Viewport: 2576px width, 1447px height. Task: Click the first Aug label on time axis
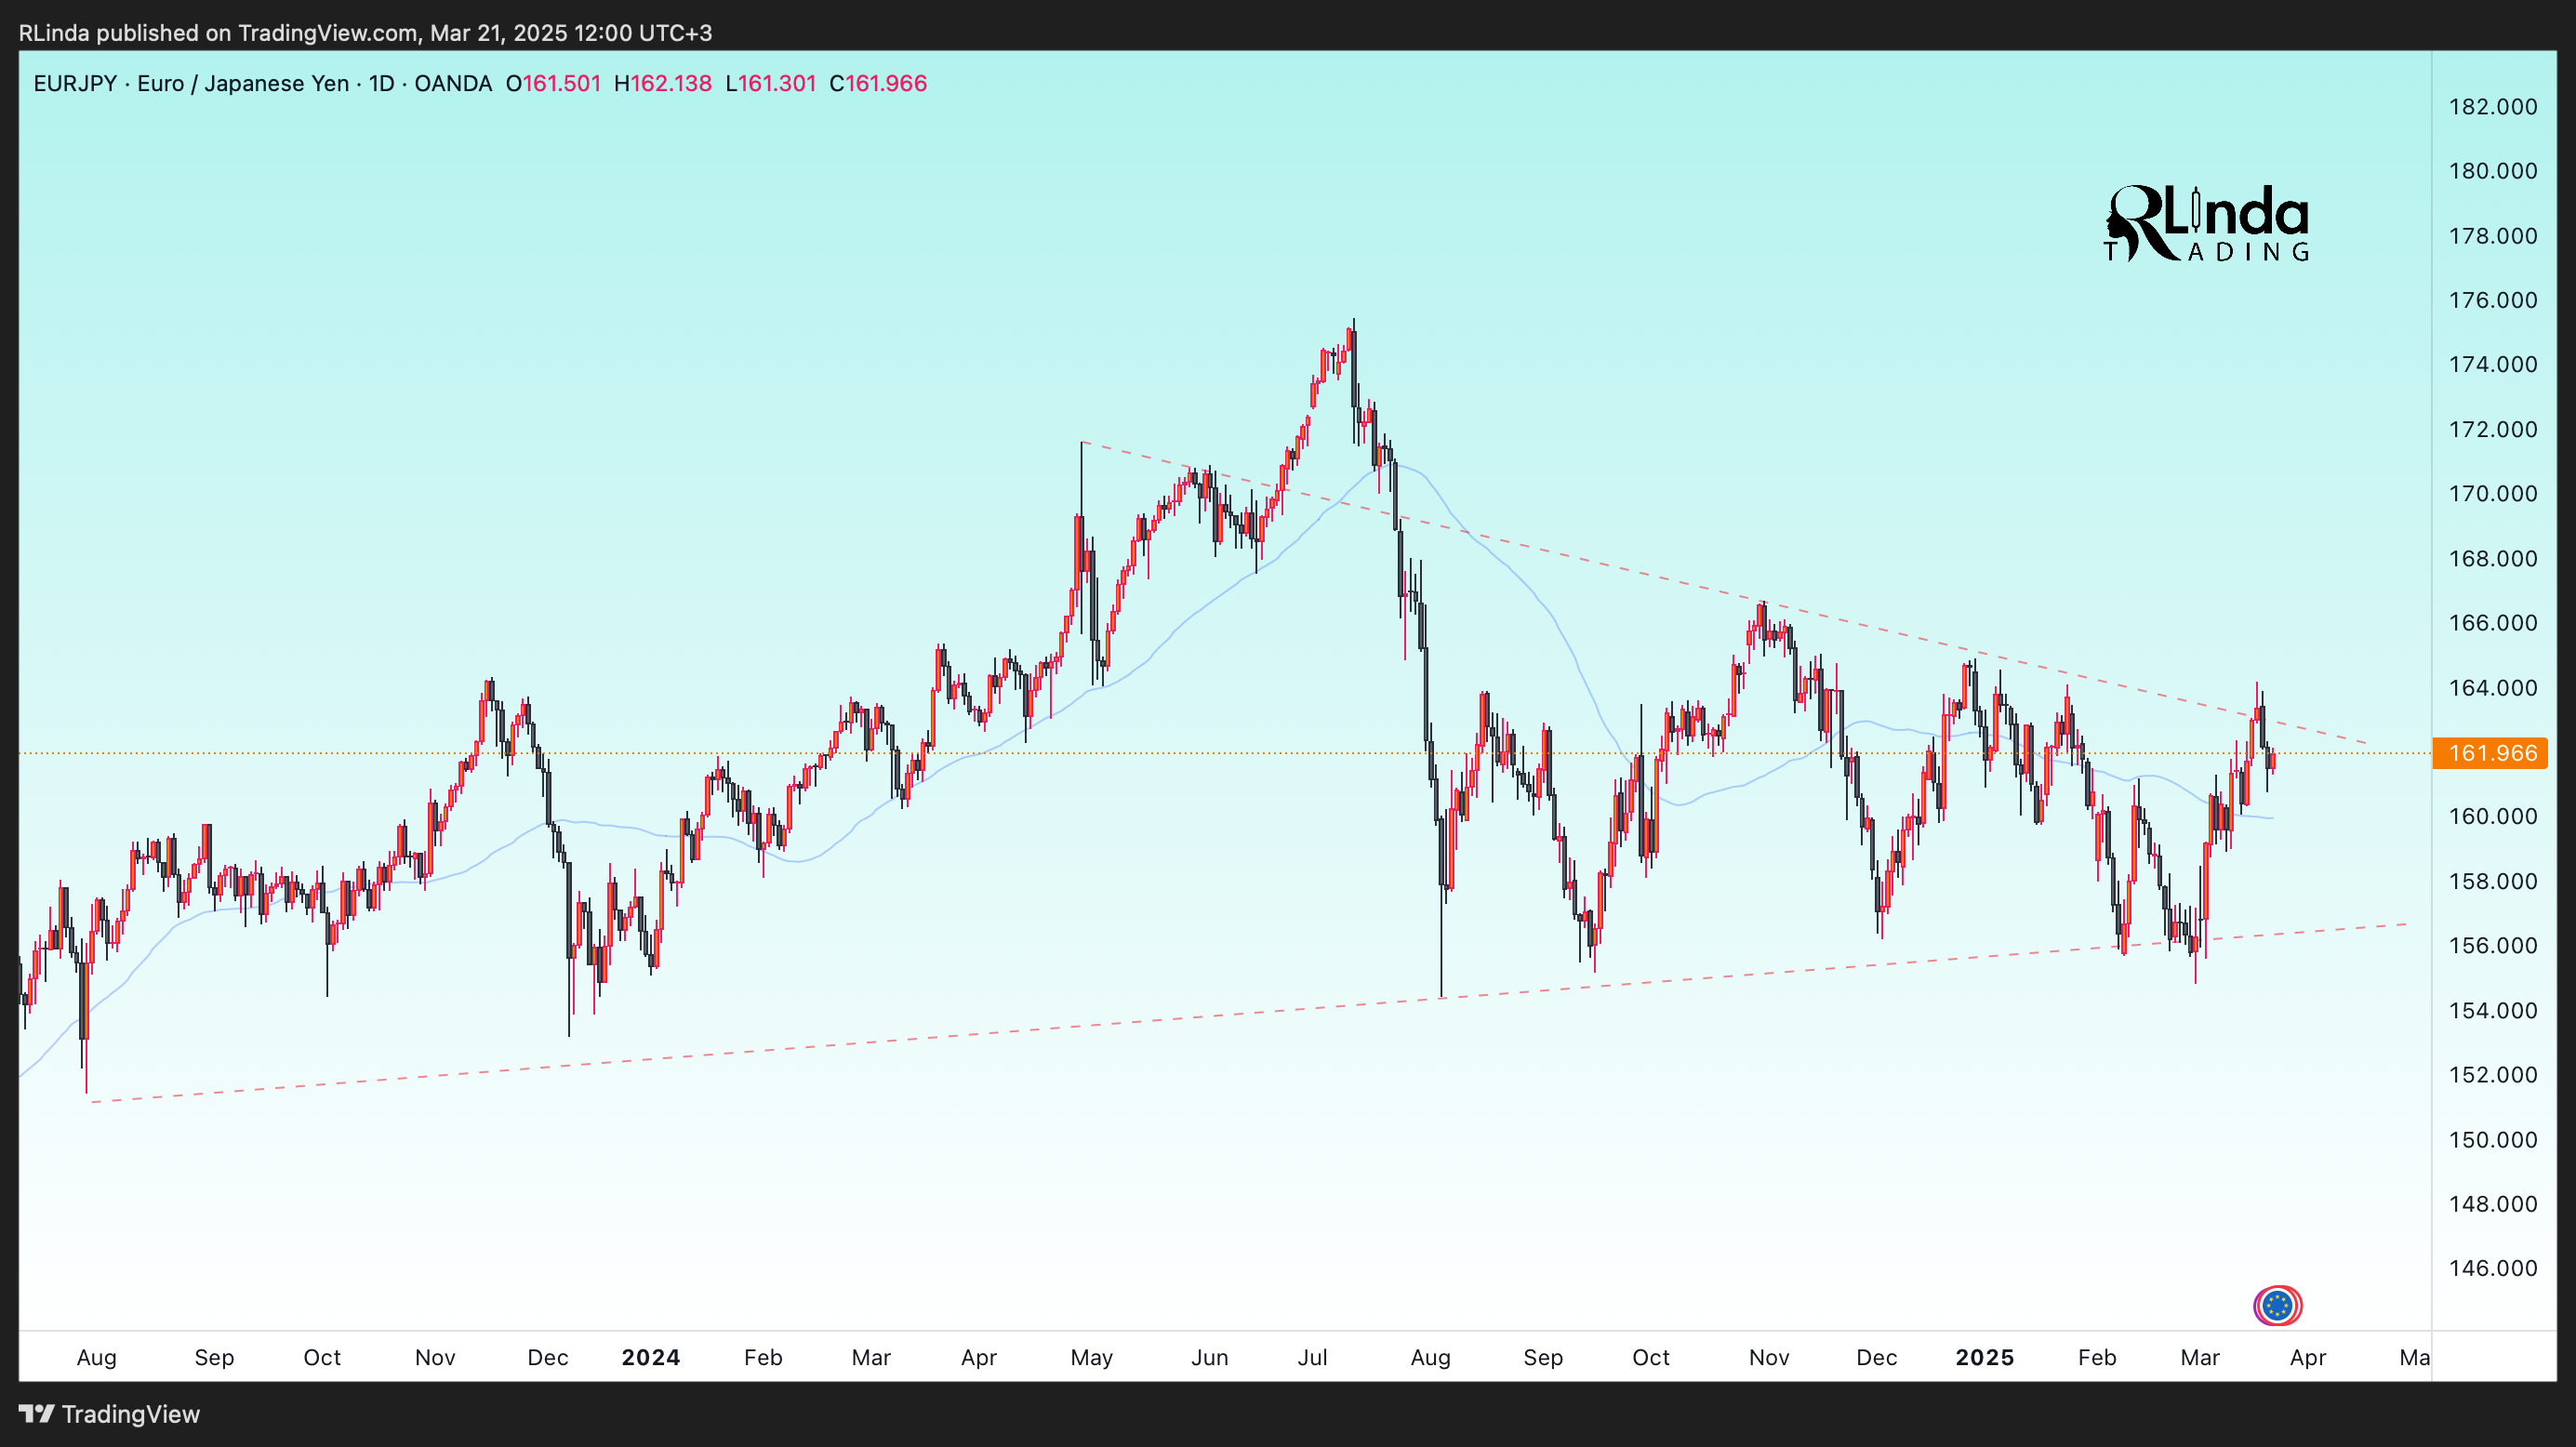(96, 1357)
